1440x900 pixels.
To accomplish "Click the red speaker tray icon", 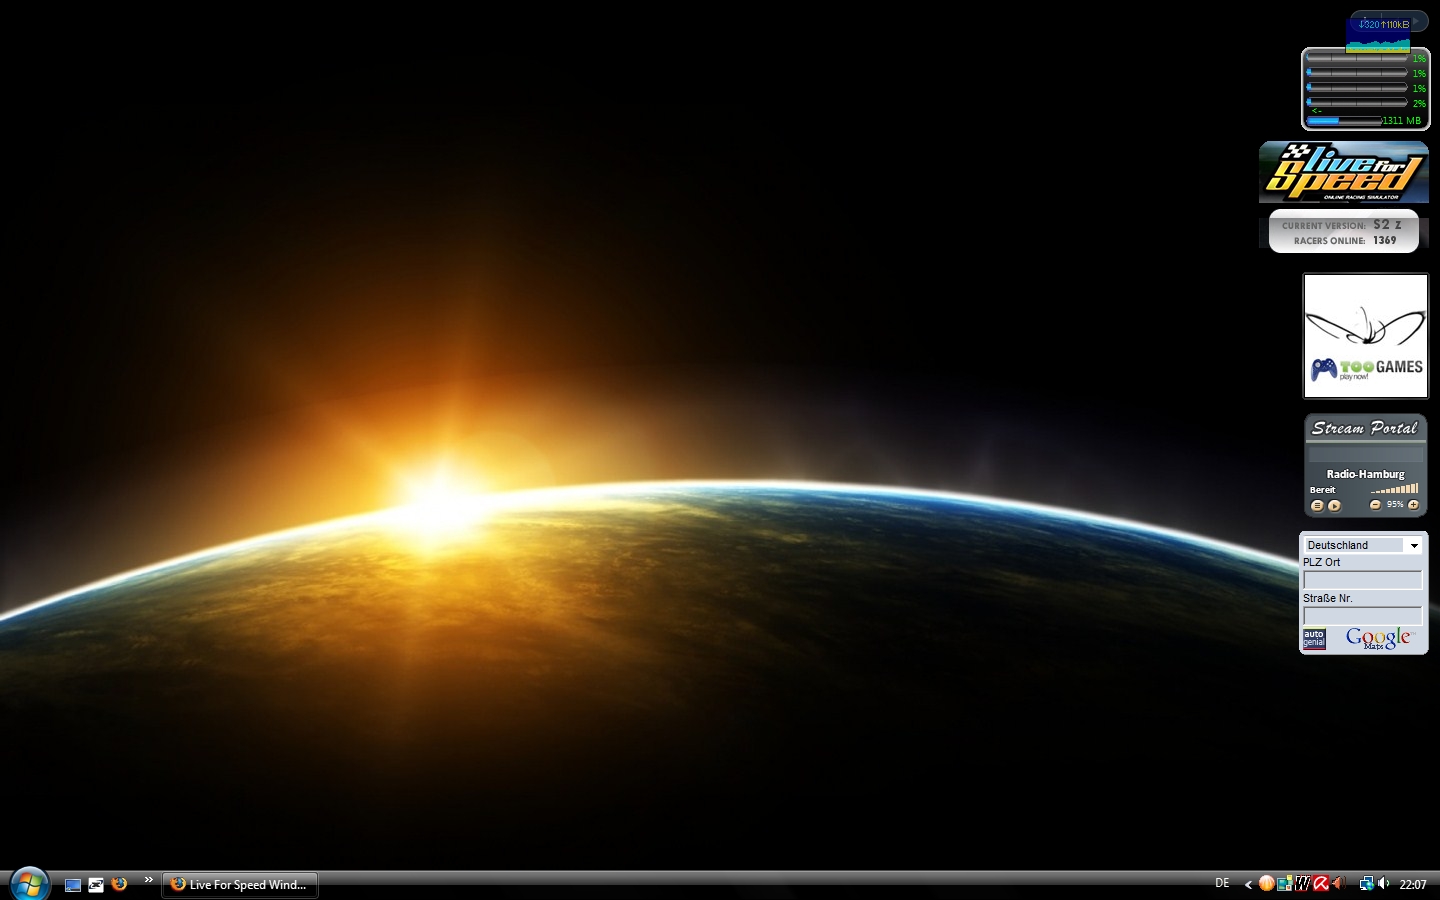I will (x=1338, y=883).
